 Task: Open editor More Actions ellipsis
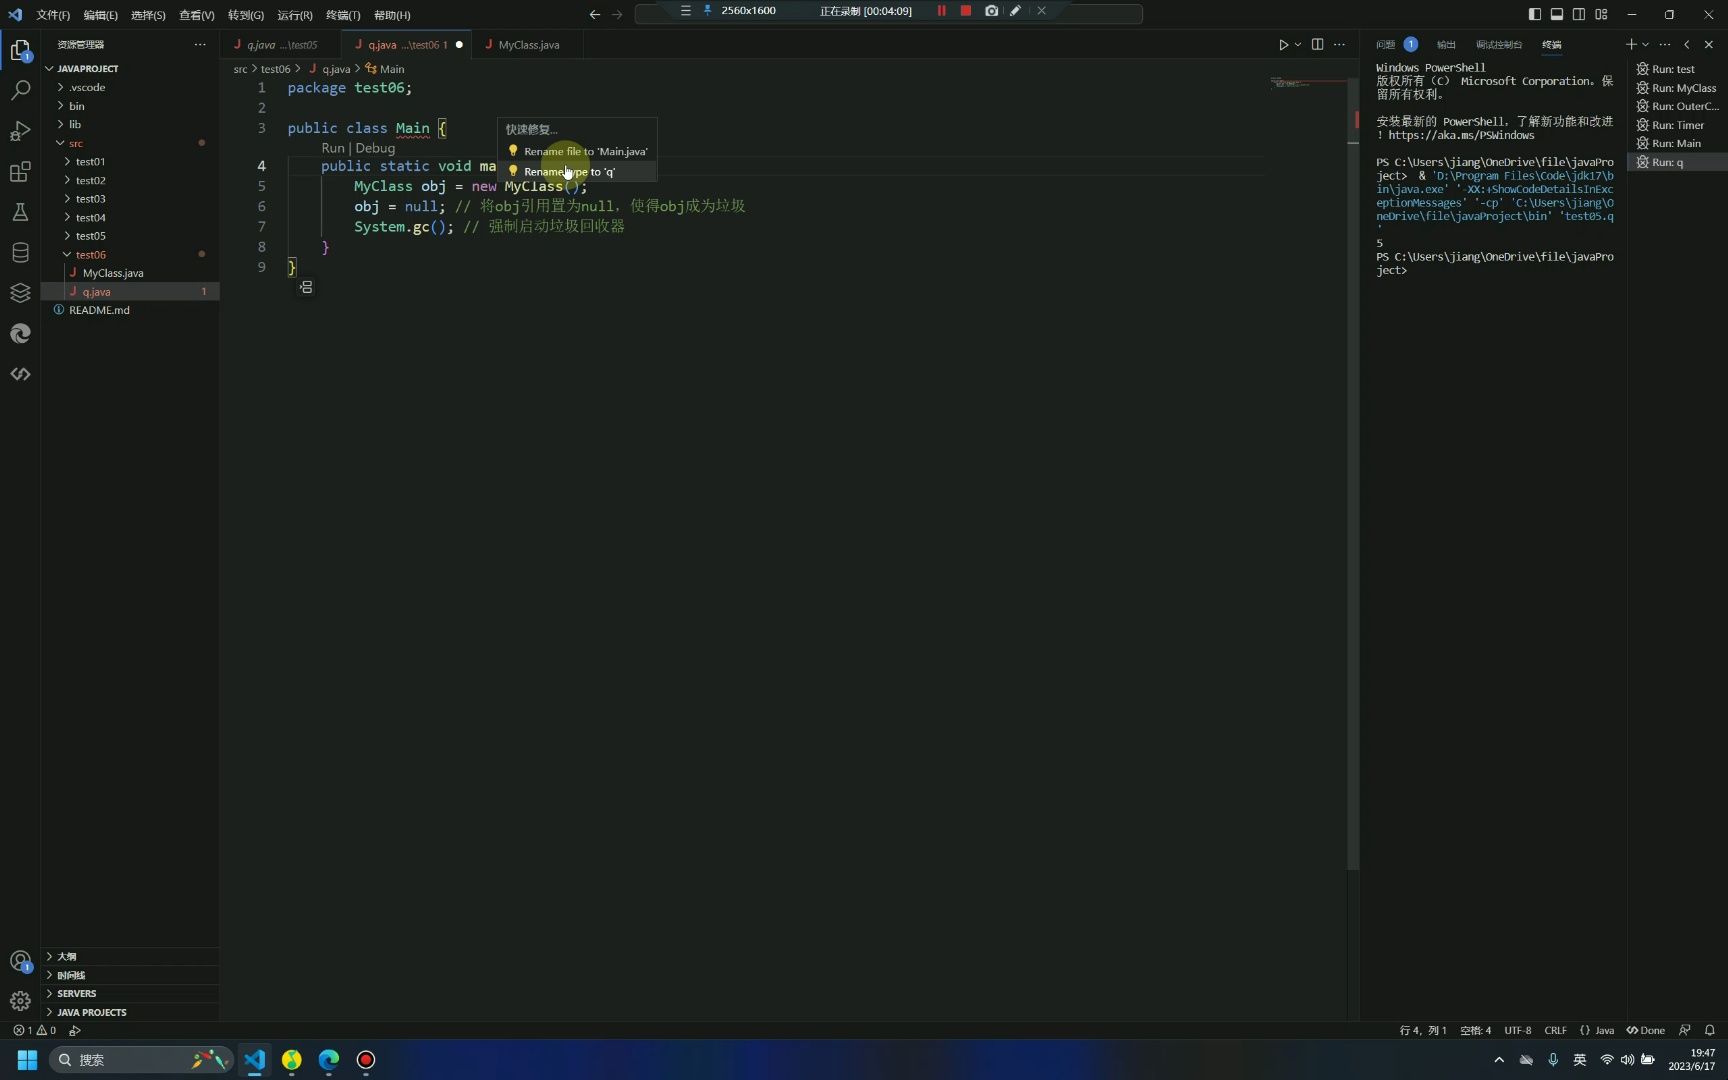(1339, 44)
